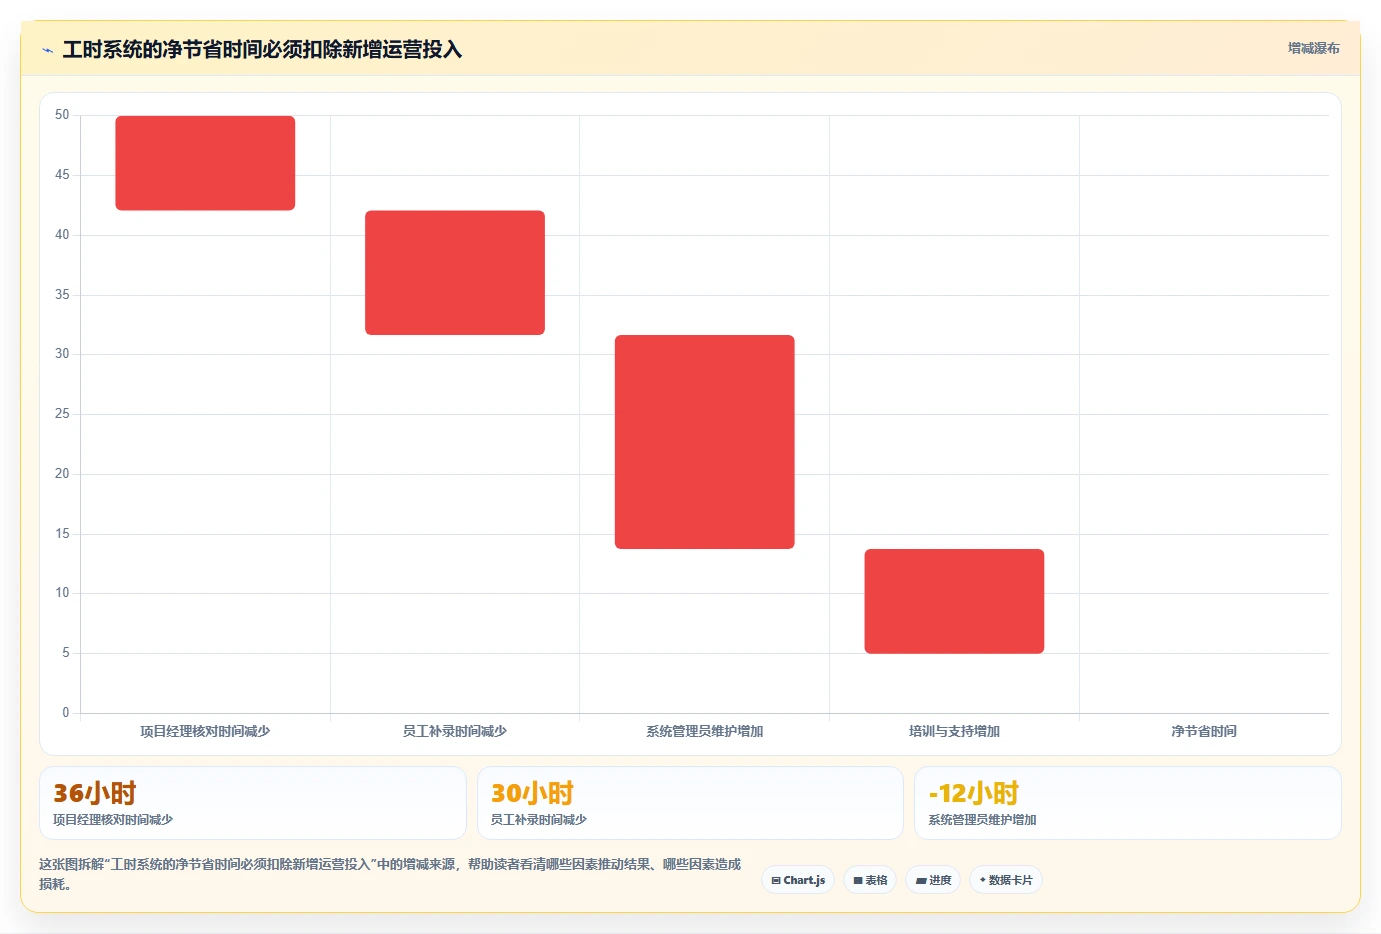Click the x-axis label 培训与支持增加
1381x934 pixels.
coord(954,731)
